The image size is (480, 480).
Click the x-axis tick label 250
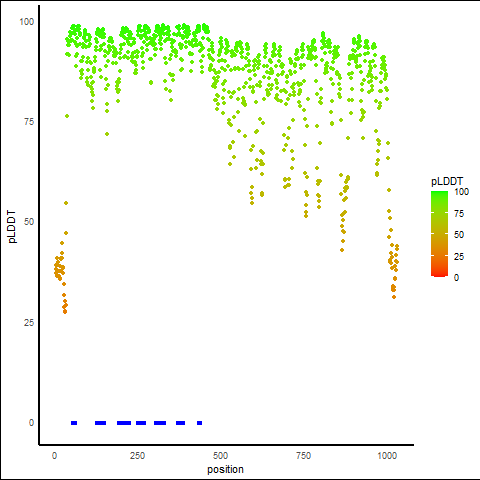click(x=137, y=456)
